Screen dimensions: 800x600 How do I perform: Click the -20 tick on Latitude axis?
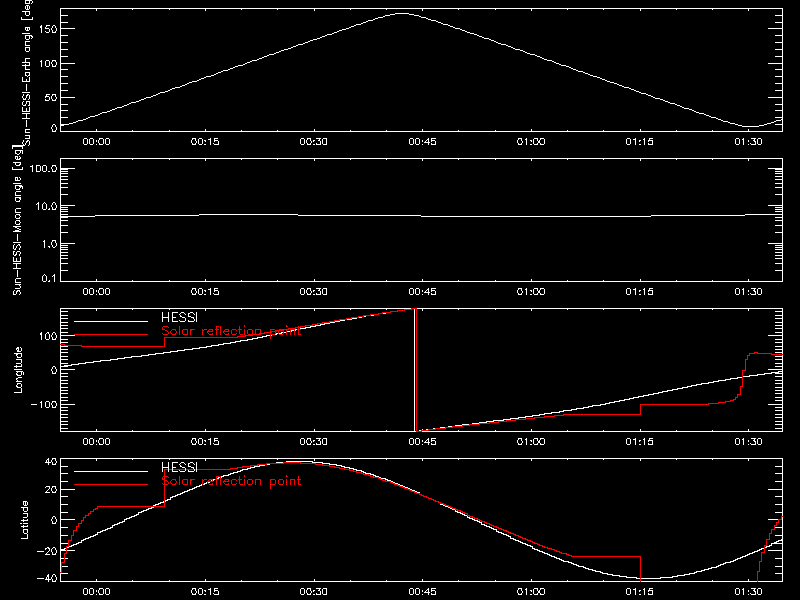pyautogui.click(x=47, y=551)
